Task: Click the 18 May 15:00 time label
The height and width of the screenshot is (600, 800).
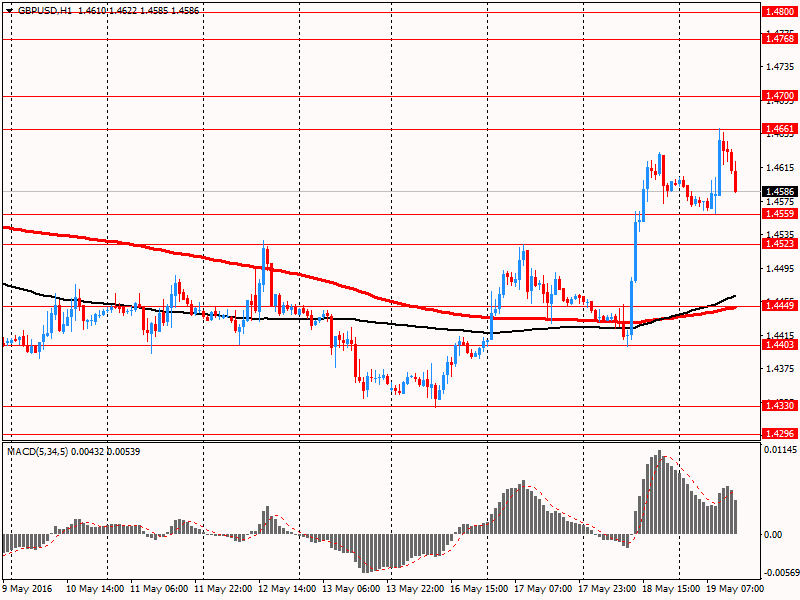Action: [x=671, y=589]
